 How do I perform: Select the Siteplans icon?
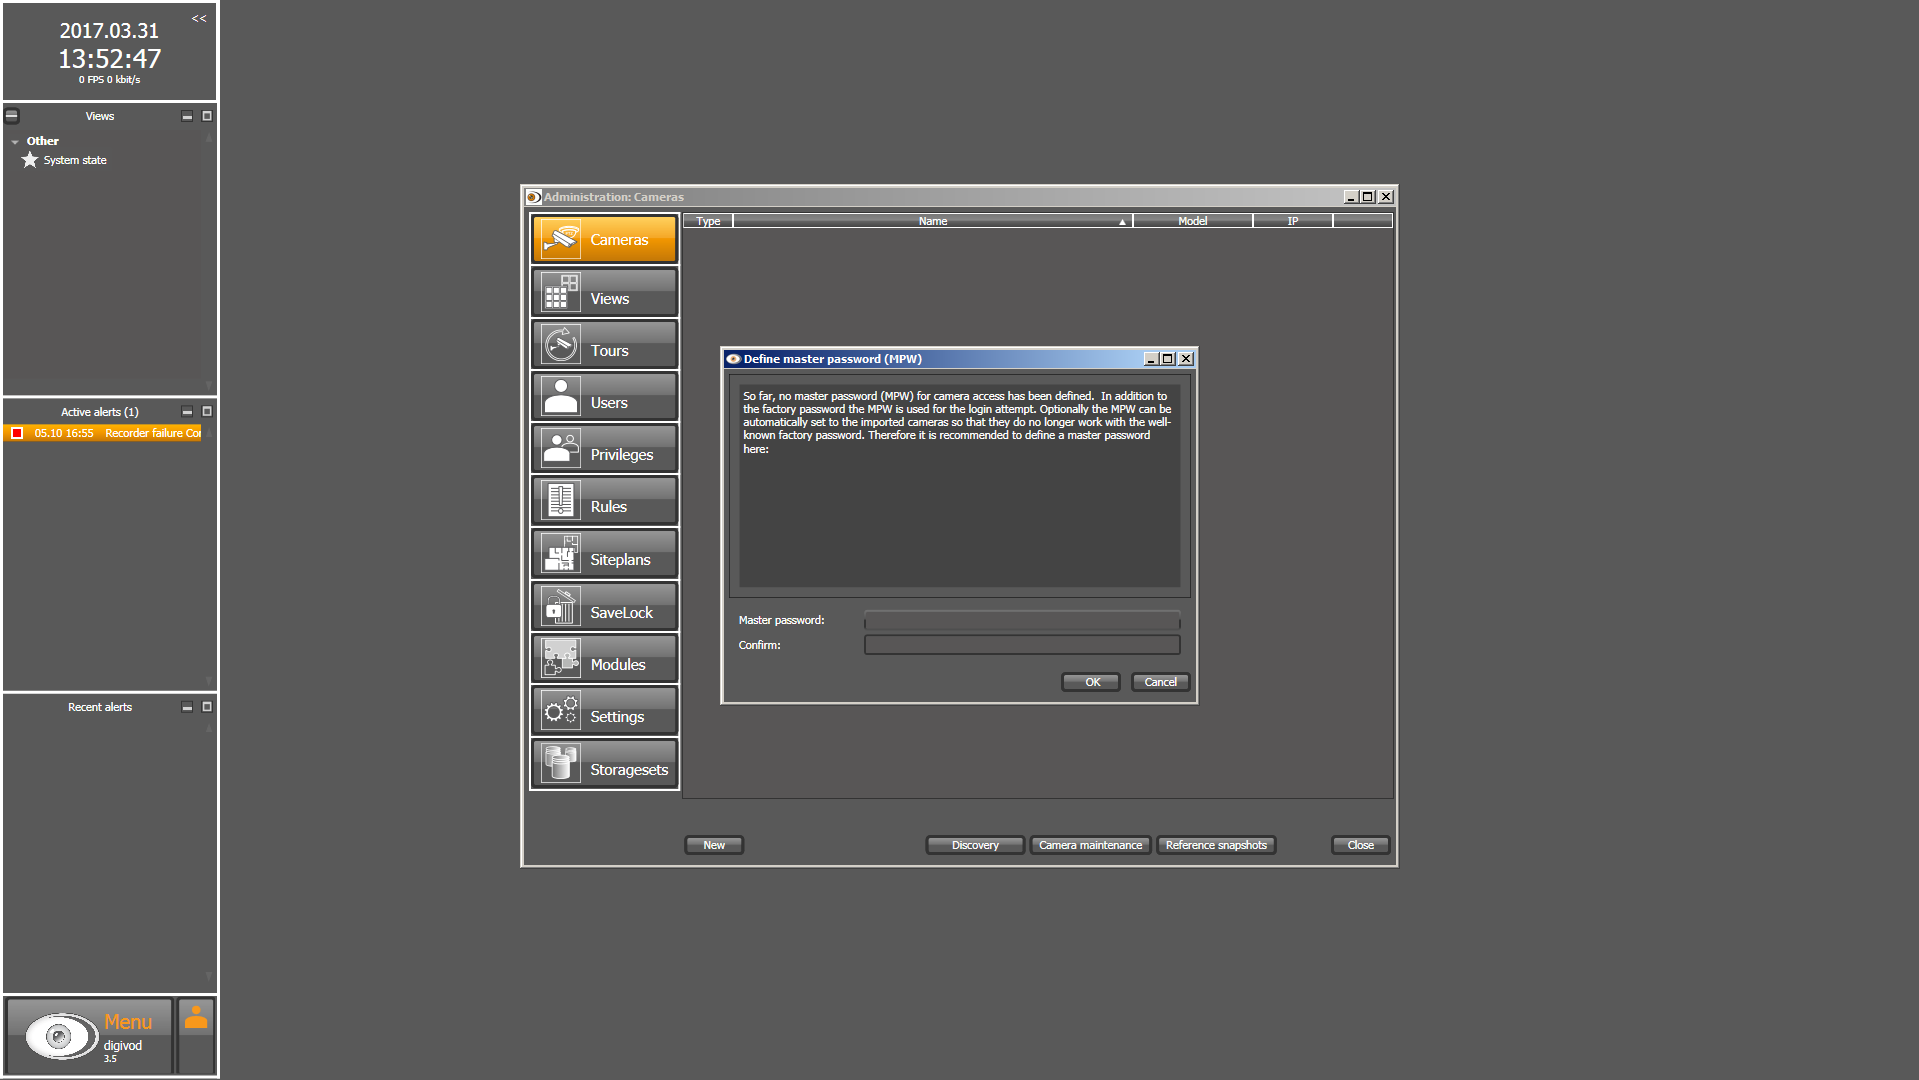point(560,555)
